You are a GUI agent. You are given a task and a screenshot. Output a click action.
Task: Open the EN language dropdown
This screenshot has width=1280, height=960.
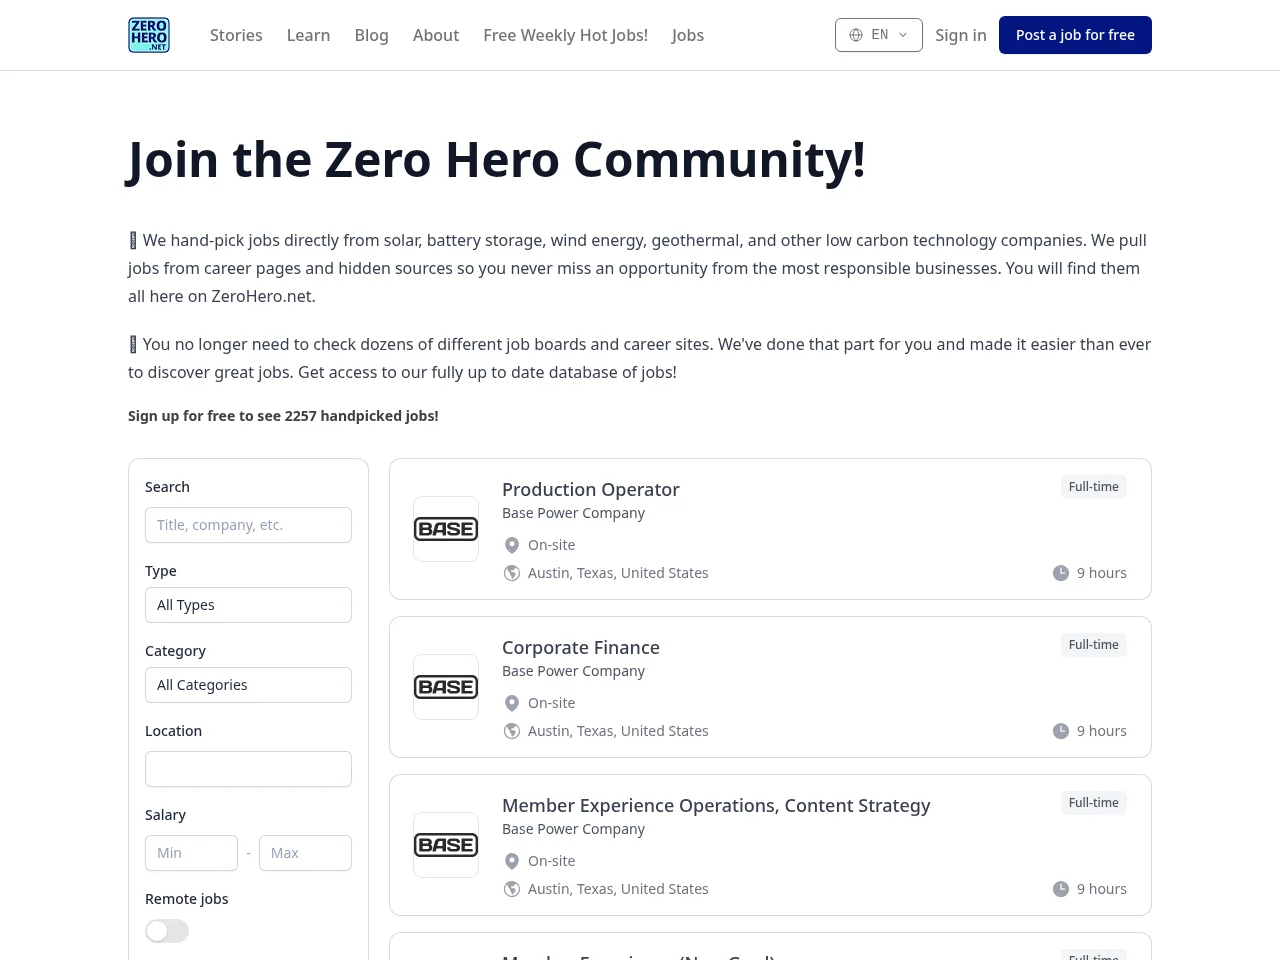879,35
